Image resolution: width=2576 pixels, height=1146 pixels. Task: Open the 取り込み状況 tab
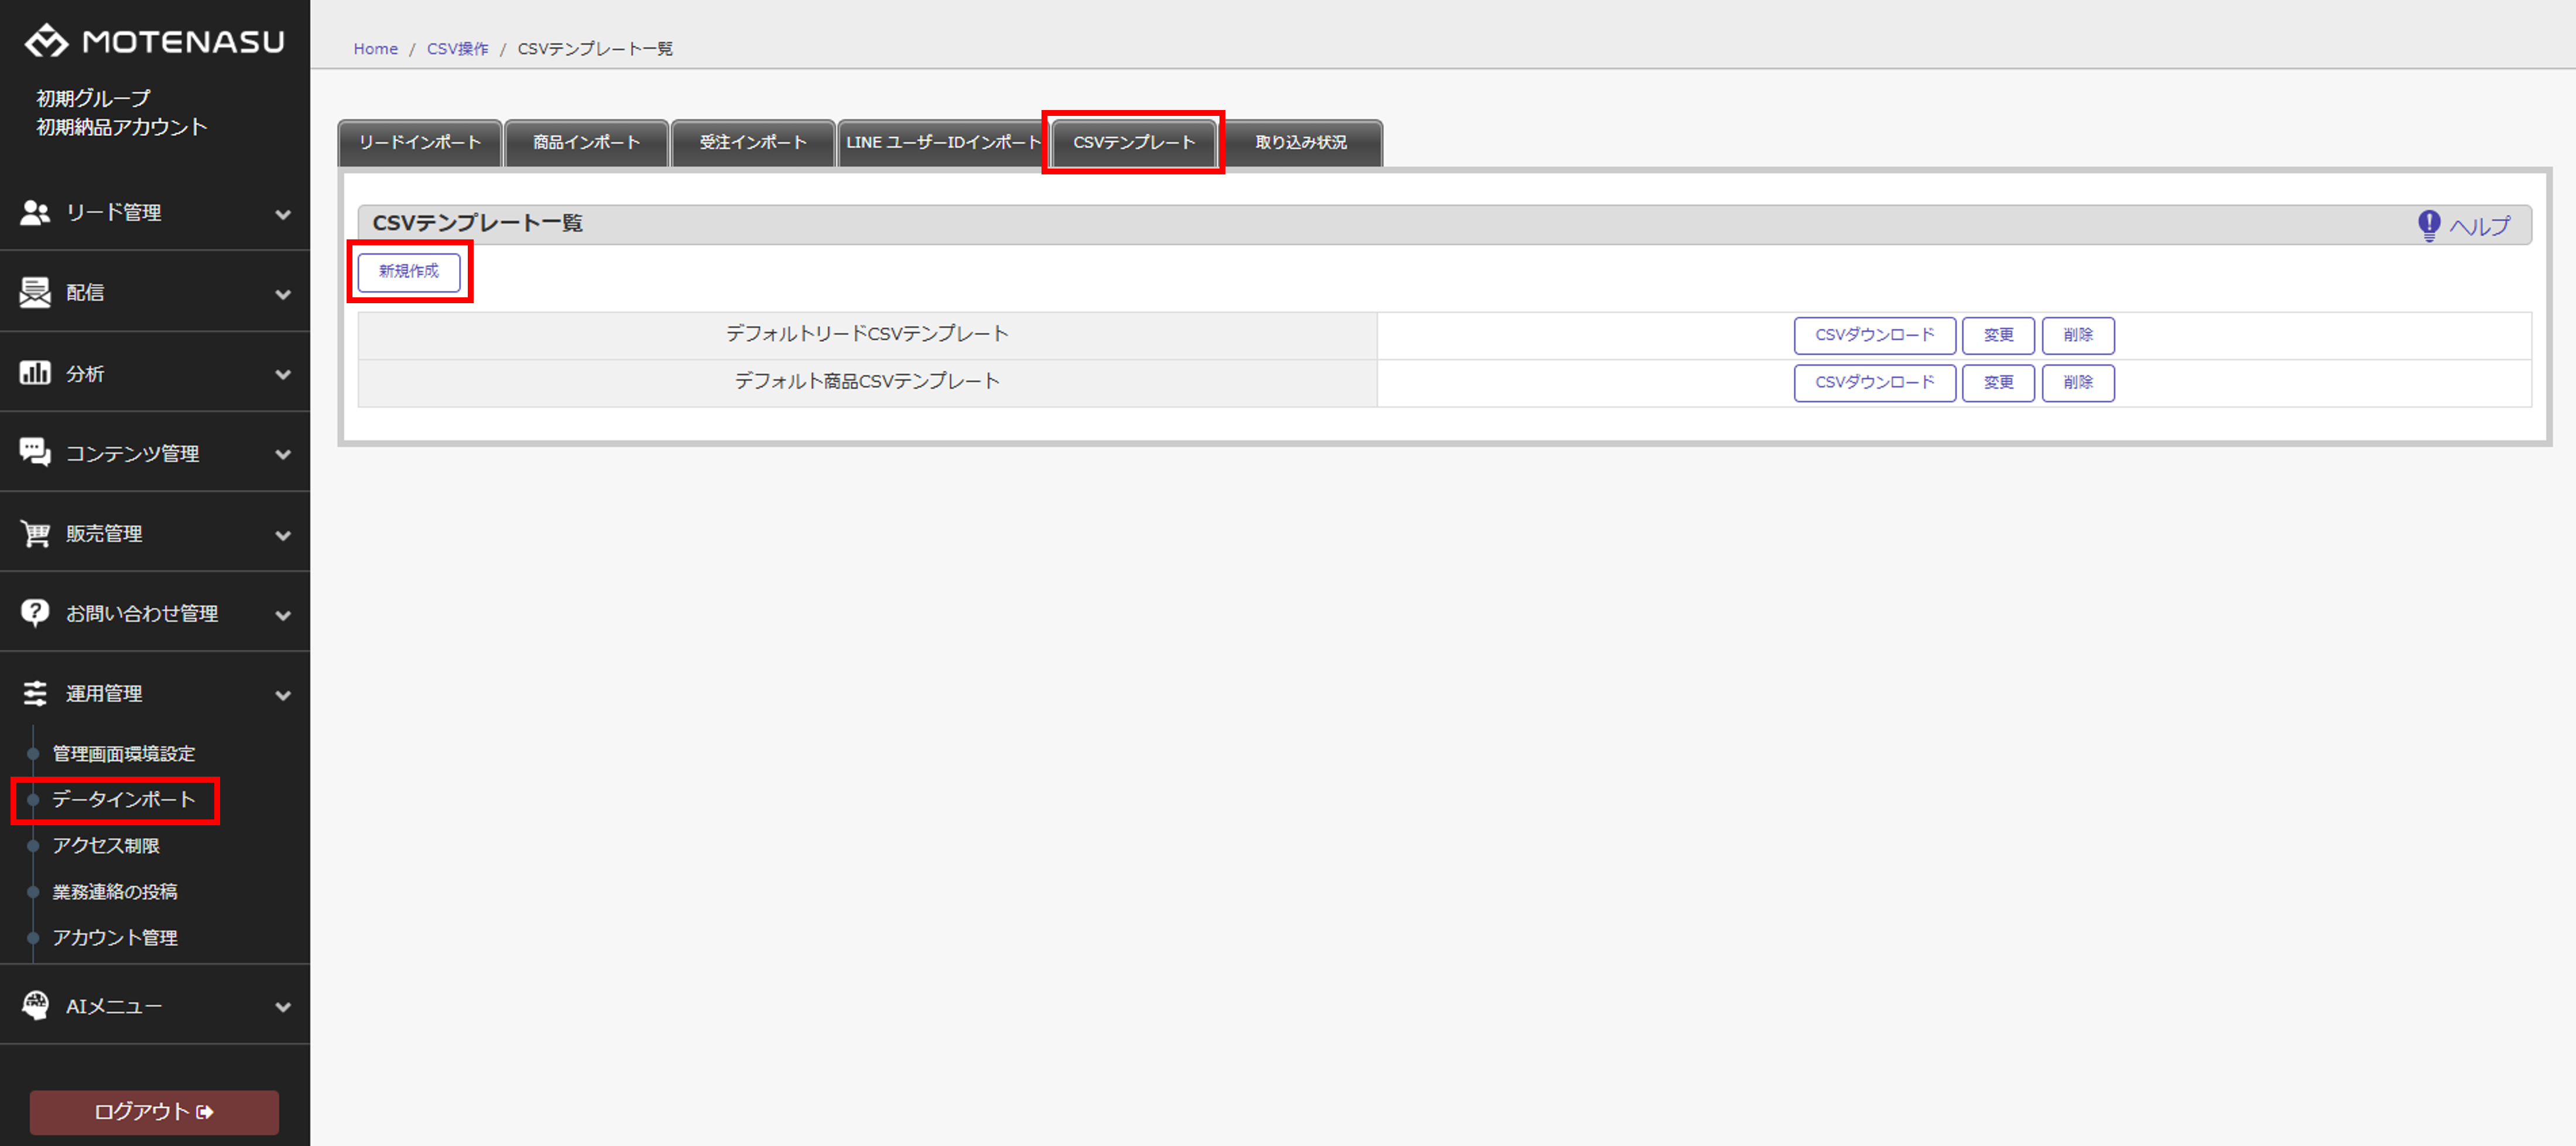[x=1300, y=143]
